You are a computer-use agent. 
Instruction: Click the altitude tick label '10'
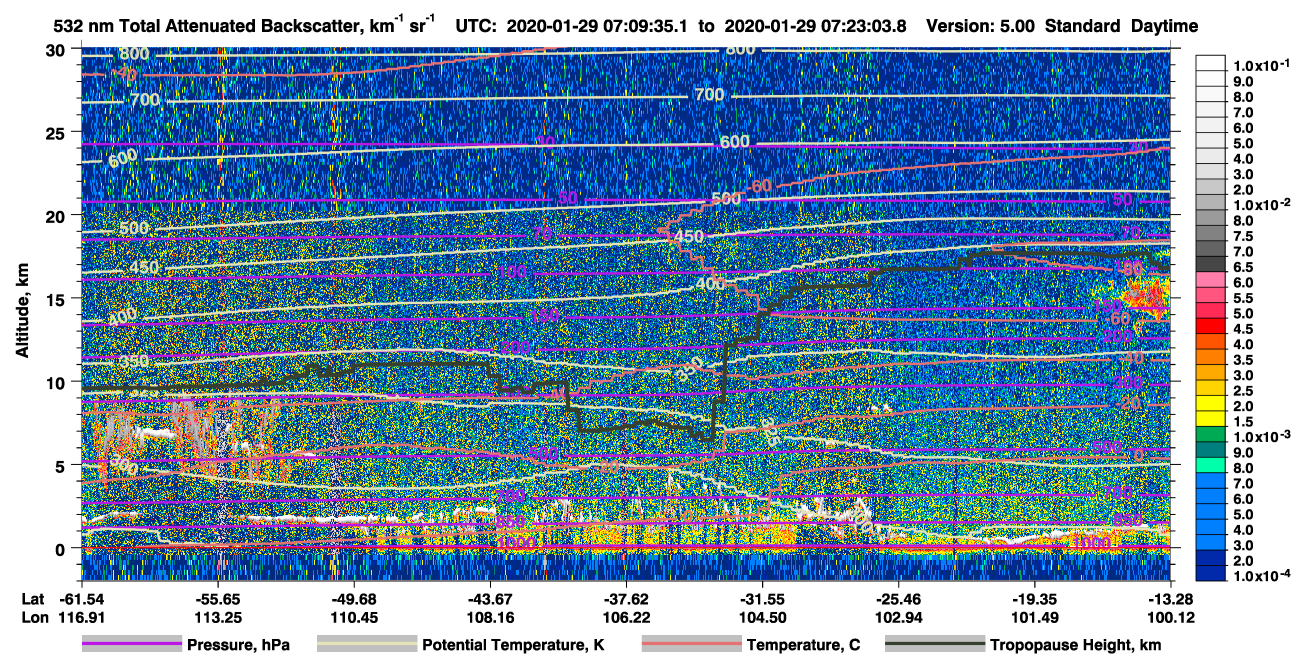pyautogui.click(x=56, y=382)
